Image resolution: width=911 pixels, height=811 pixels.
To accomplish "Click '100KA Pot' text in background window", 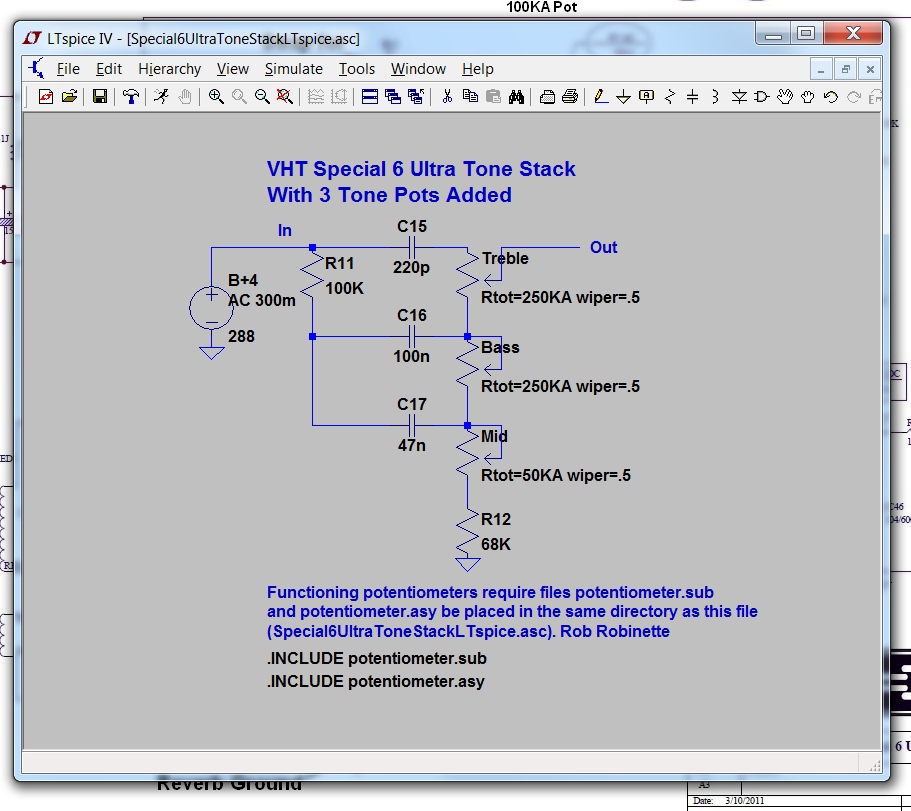I will click(541, 7).
